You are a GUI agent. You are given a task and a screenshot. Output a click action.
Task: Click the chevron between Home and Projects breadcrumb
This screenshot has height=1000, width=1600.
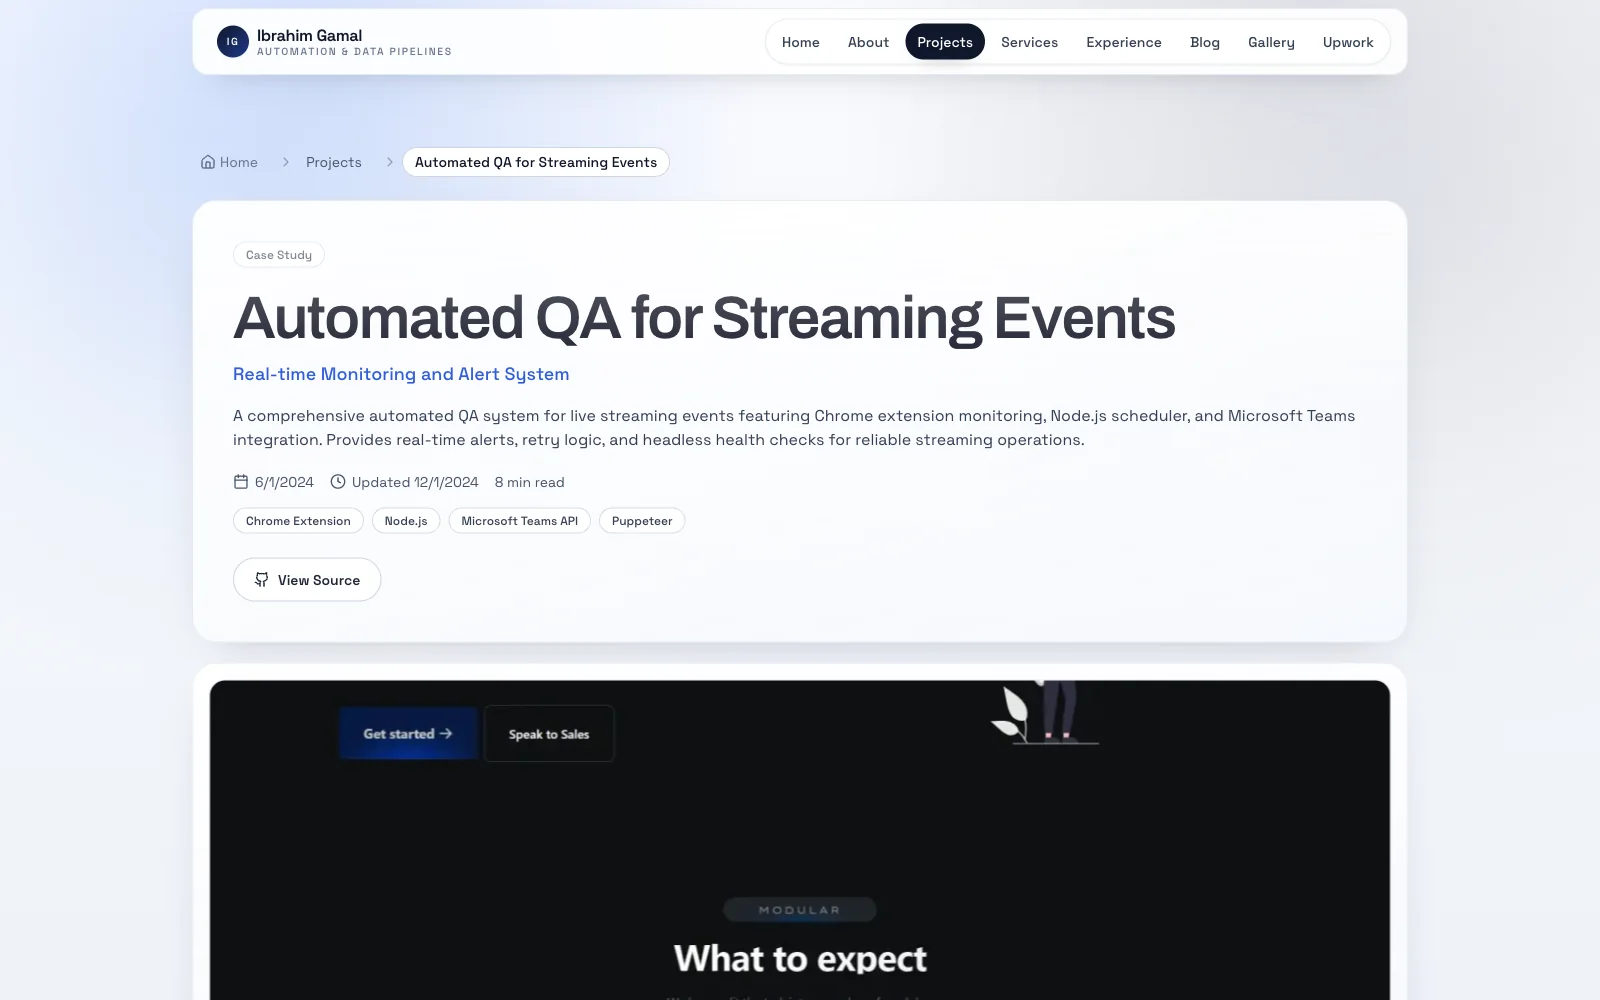tap(285, 161)
